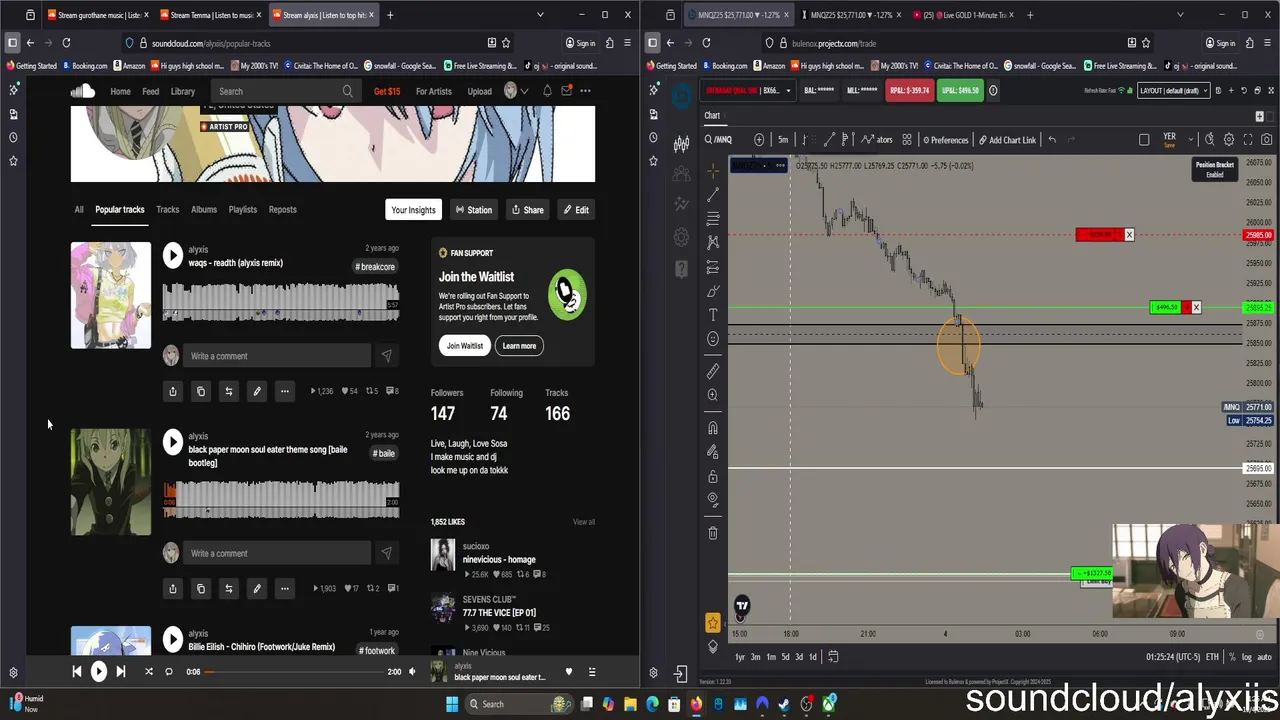Open the LAYOUT default dropdown
The width and height of the screenshot is (1280, 720).
click(x=1172, y=90)
